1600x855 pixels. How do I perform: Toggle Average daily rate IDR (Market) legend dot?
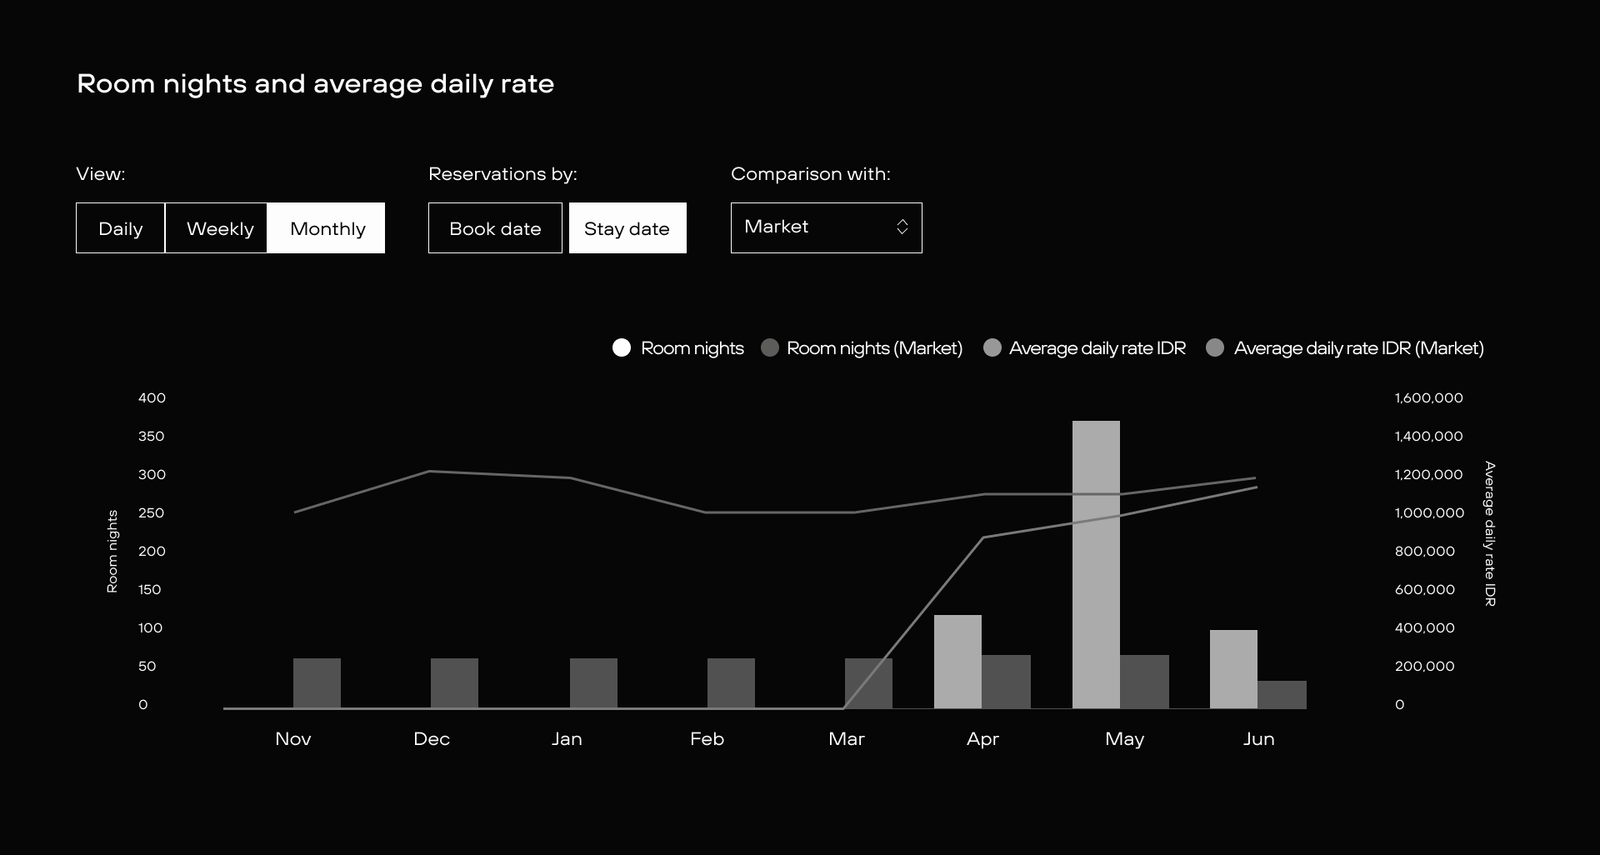(x=1215, y=348)
